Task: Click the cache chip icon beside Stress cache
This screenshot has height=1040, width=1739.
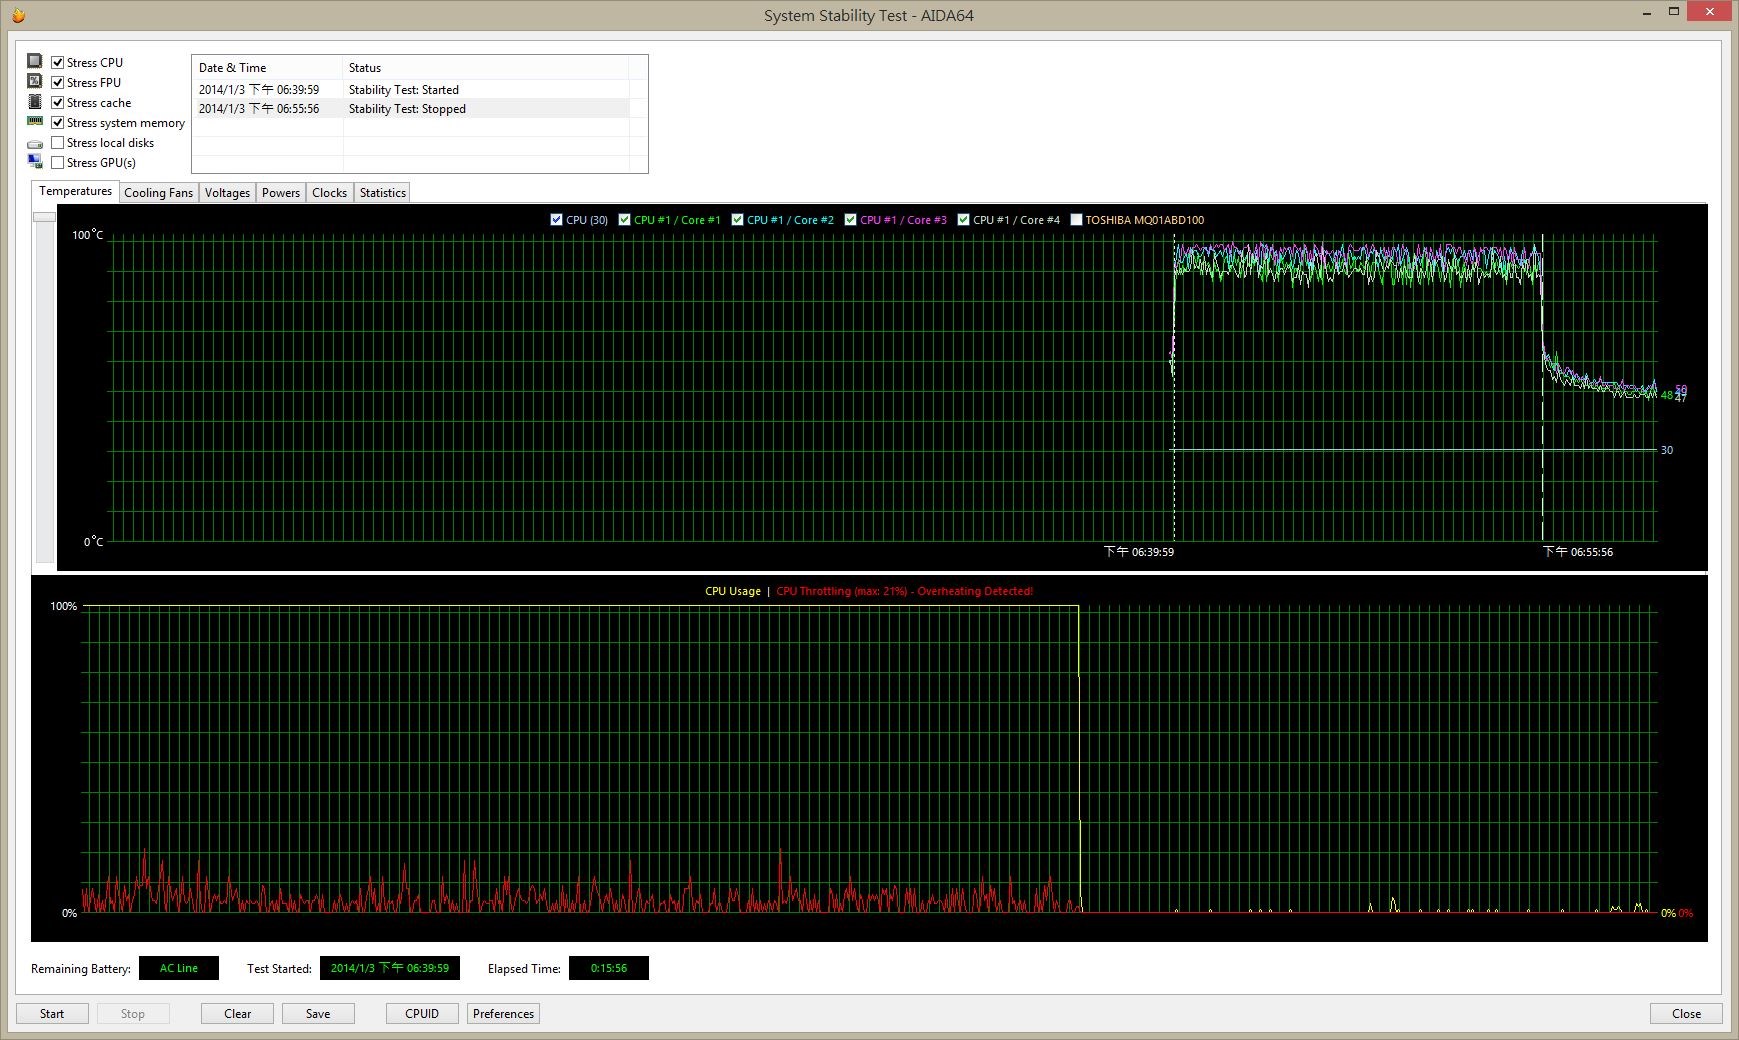Action: click(35, 101)
